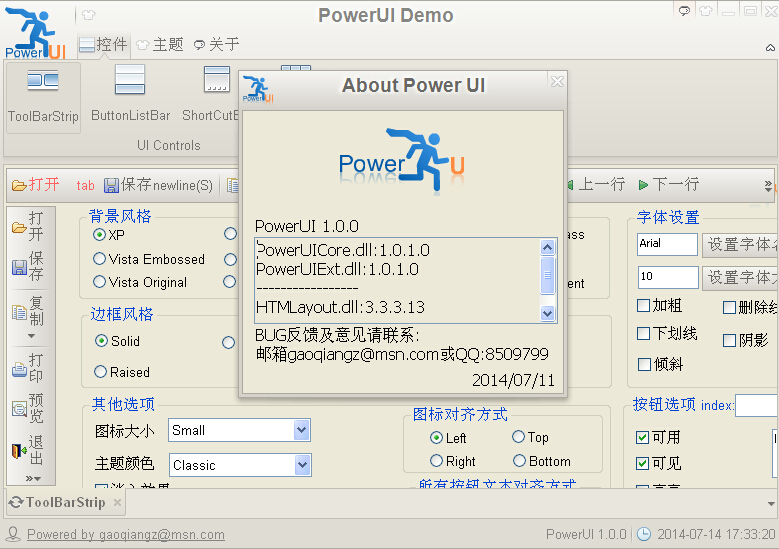This screenshot has width=779, height=549.
Task: Click the scroll up arrow in version list
Action: 547,247
